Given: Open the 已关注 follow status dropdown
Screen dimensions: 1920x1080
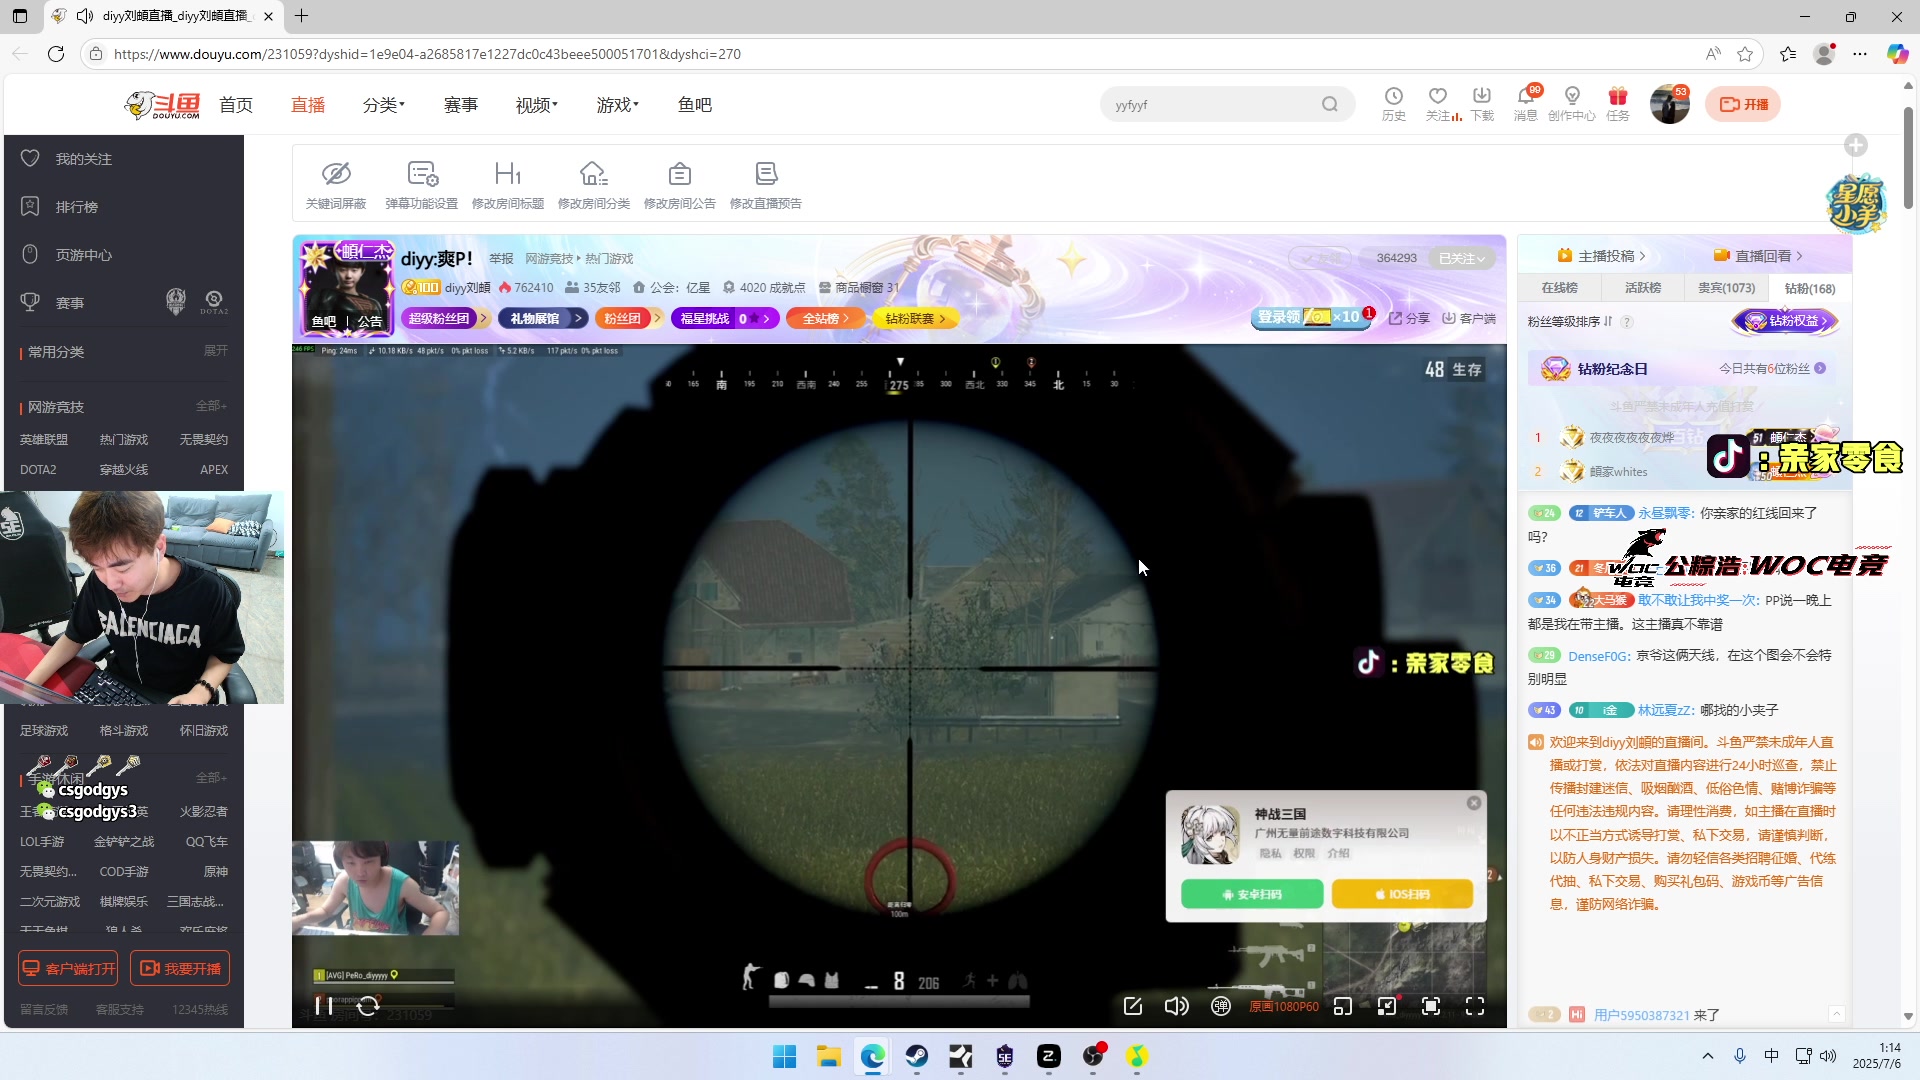Looking at the screenshot, I should coord(1461,258).
